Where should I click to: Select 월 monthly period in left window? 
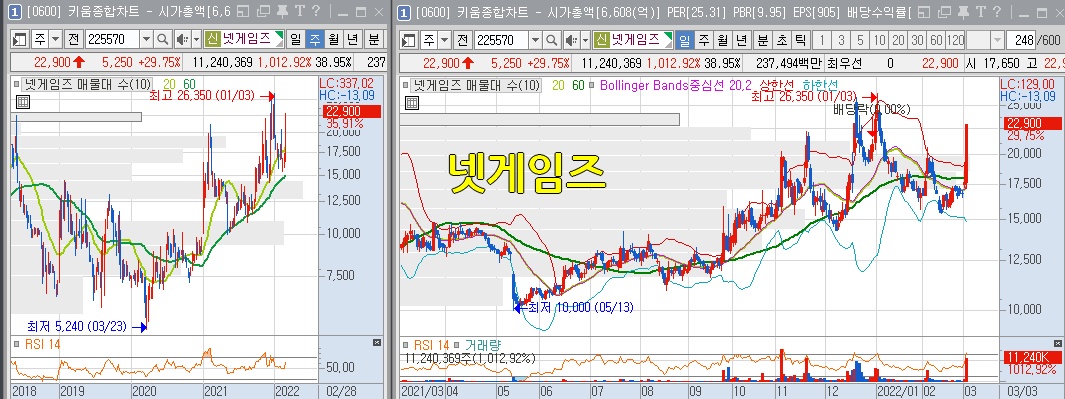coord(333,39)
